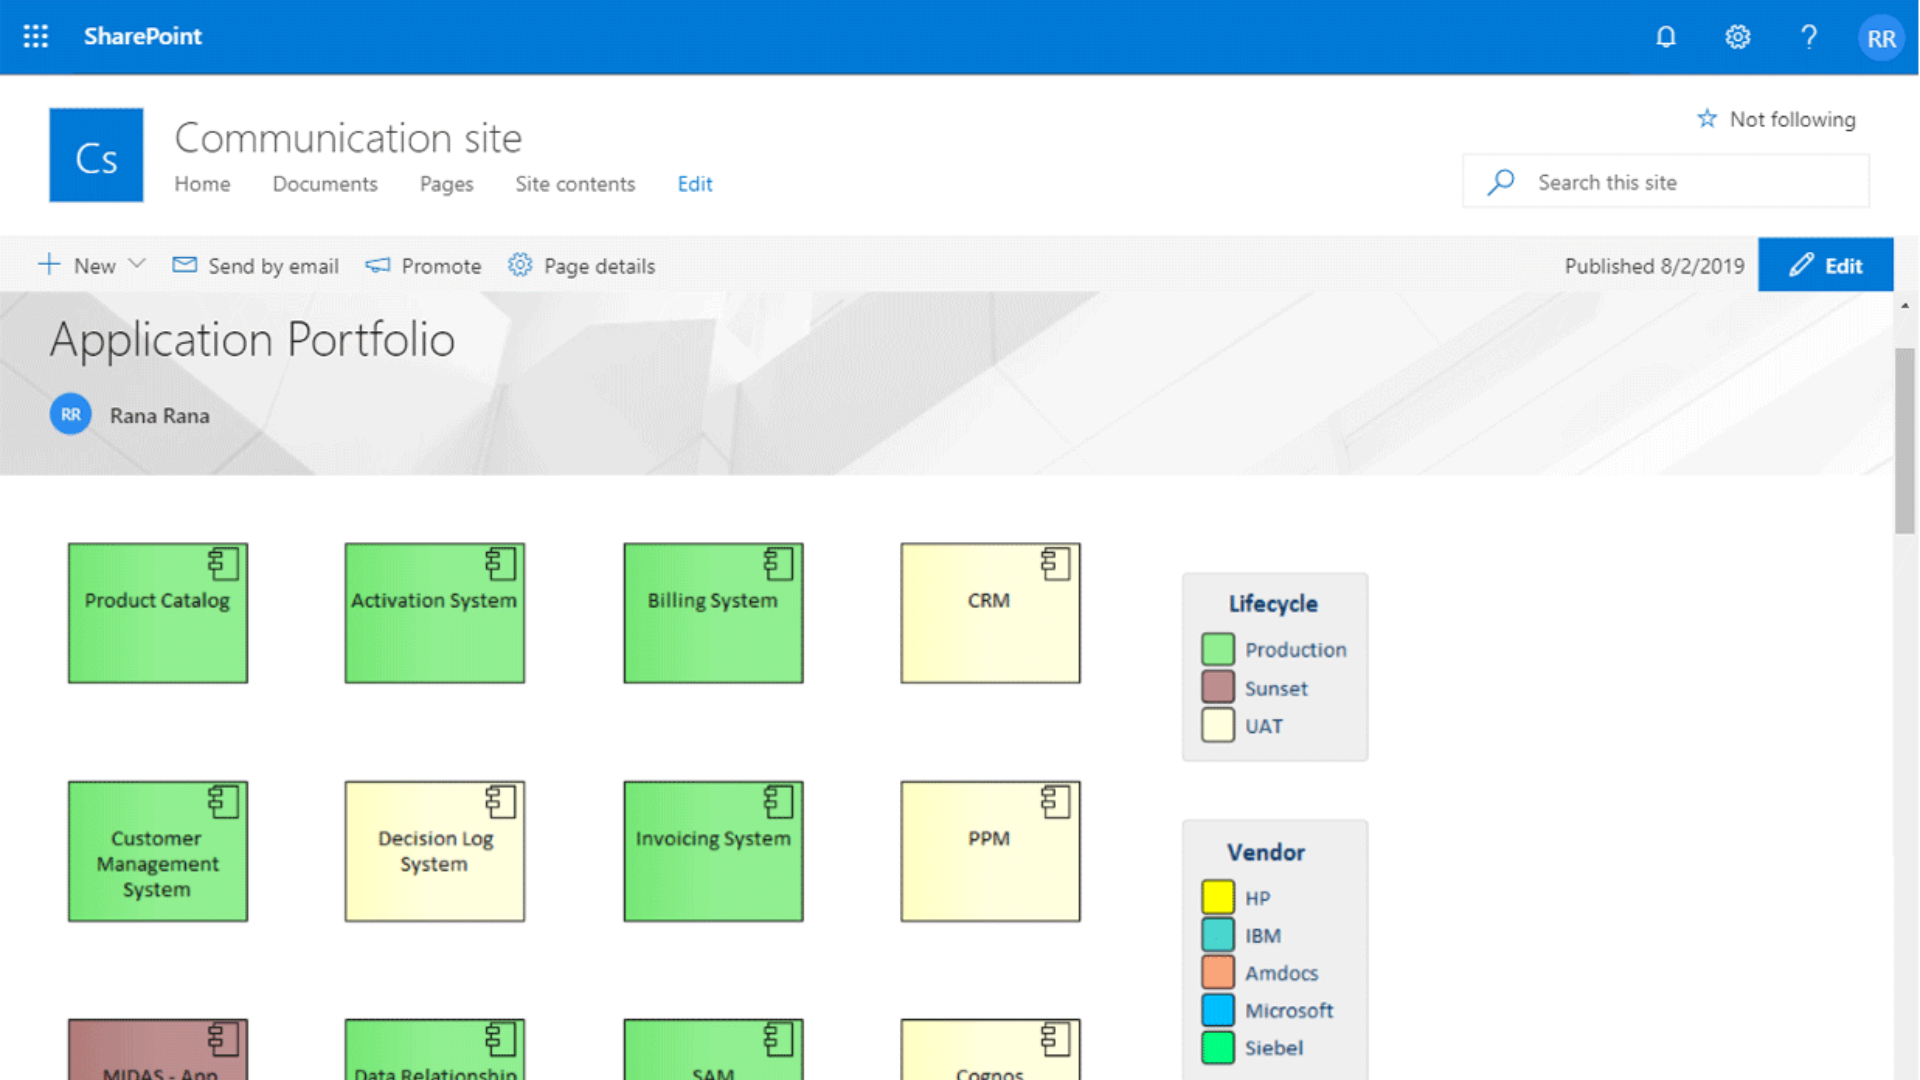
Task: Switch to the Documents tab
Action: click(x=324, y=184)
